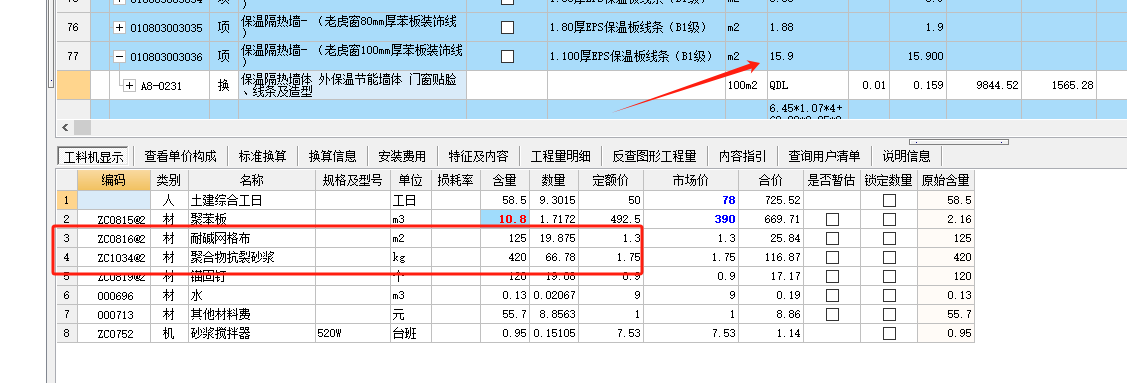Click the 市场价 column header
1127x383 pixels.
690,180
